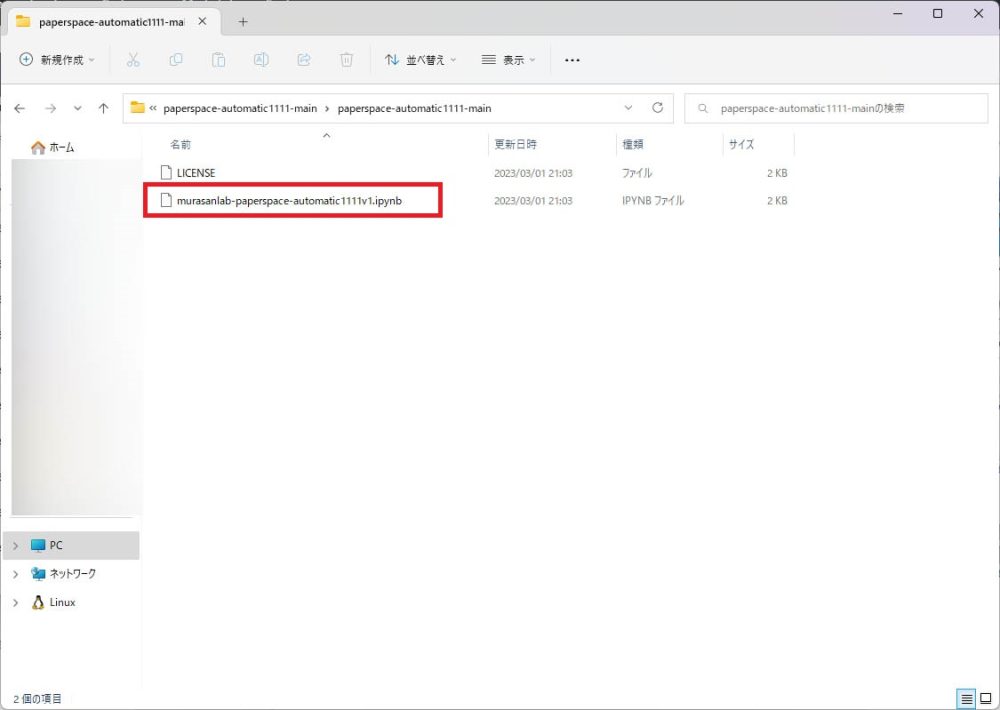Click the Share icon in the toolbar
1000x710 pixels.
pyautogui.click(x=303, y=60)
